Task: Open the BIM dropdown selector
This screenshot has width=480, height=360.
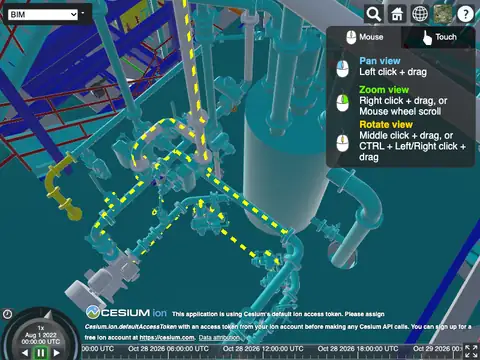Action: pyautogui.click(x=43, y=14)
